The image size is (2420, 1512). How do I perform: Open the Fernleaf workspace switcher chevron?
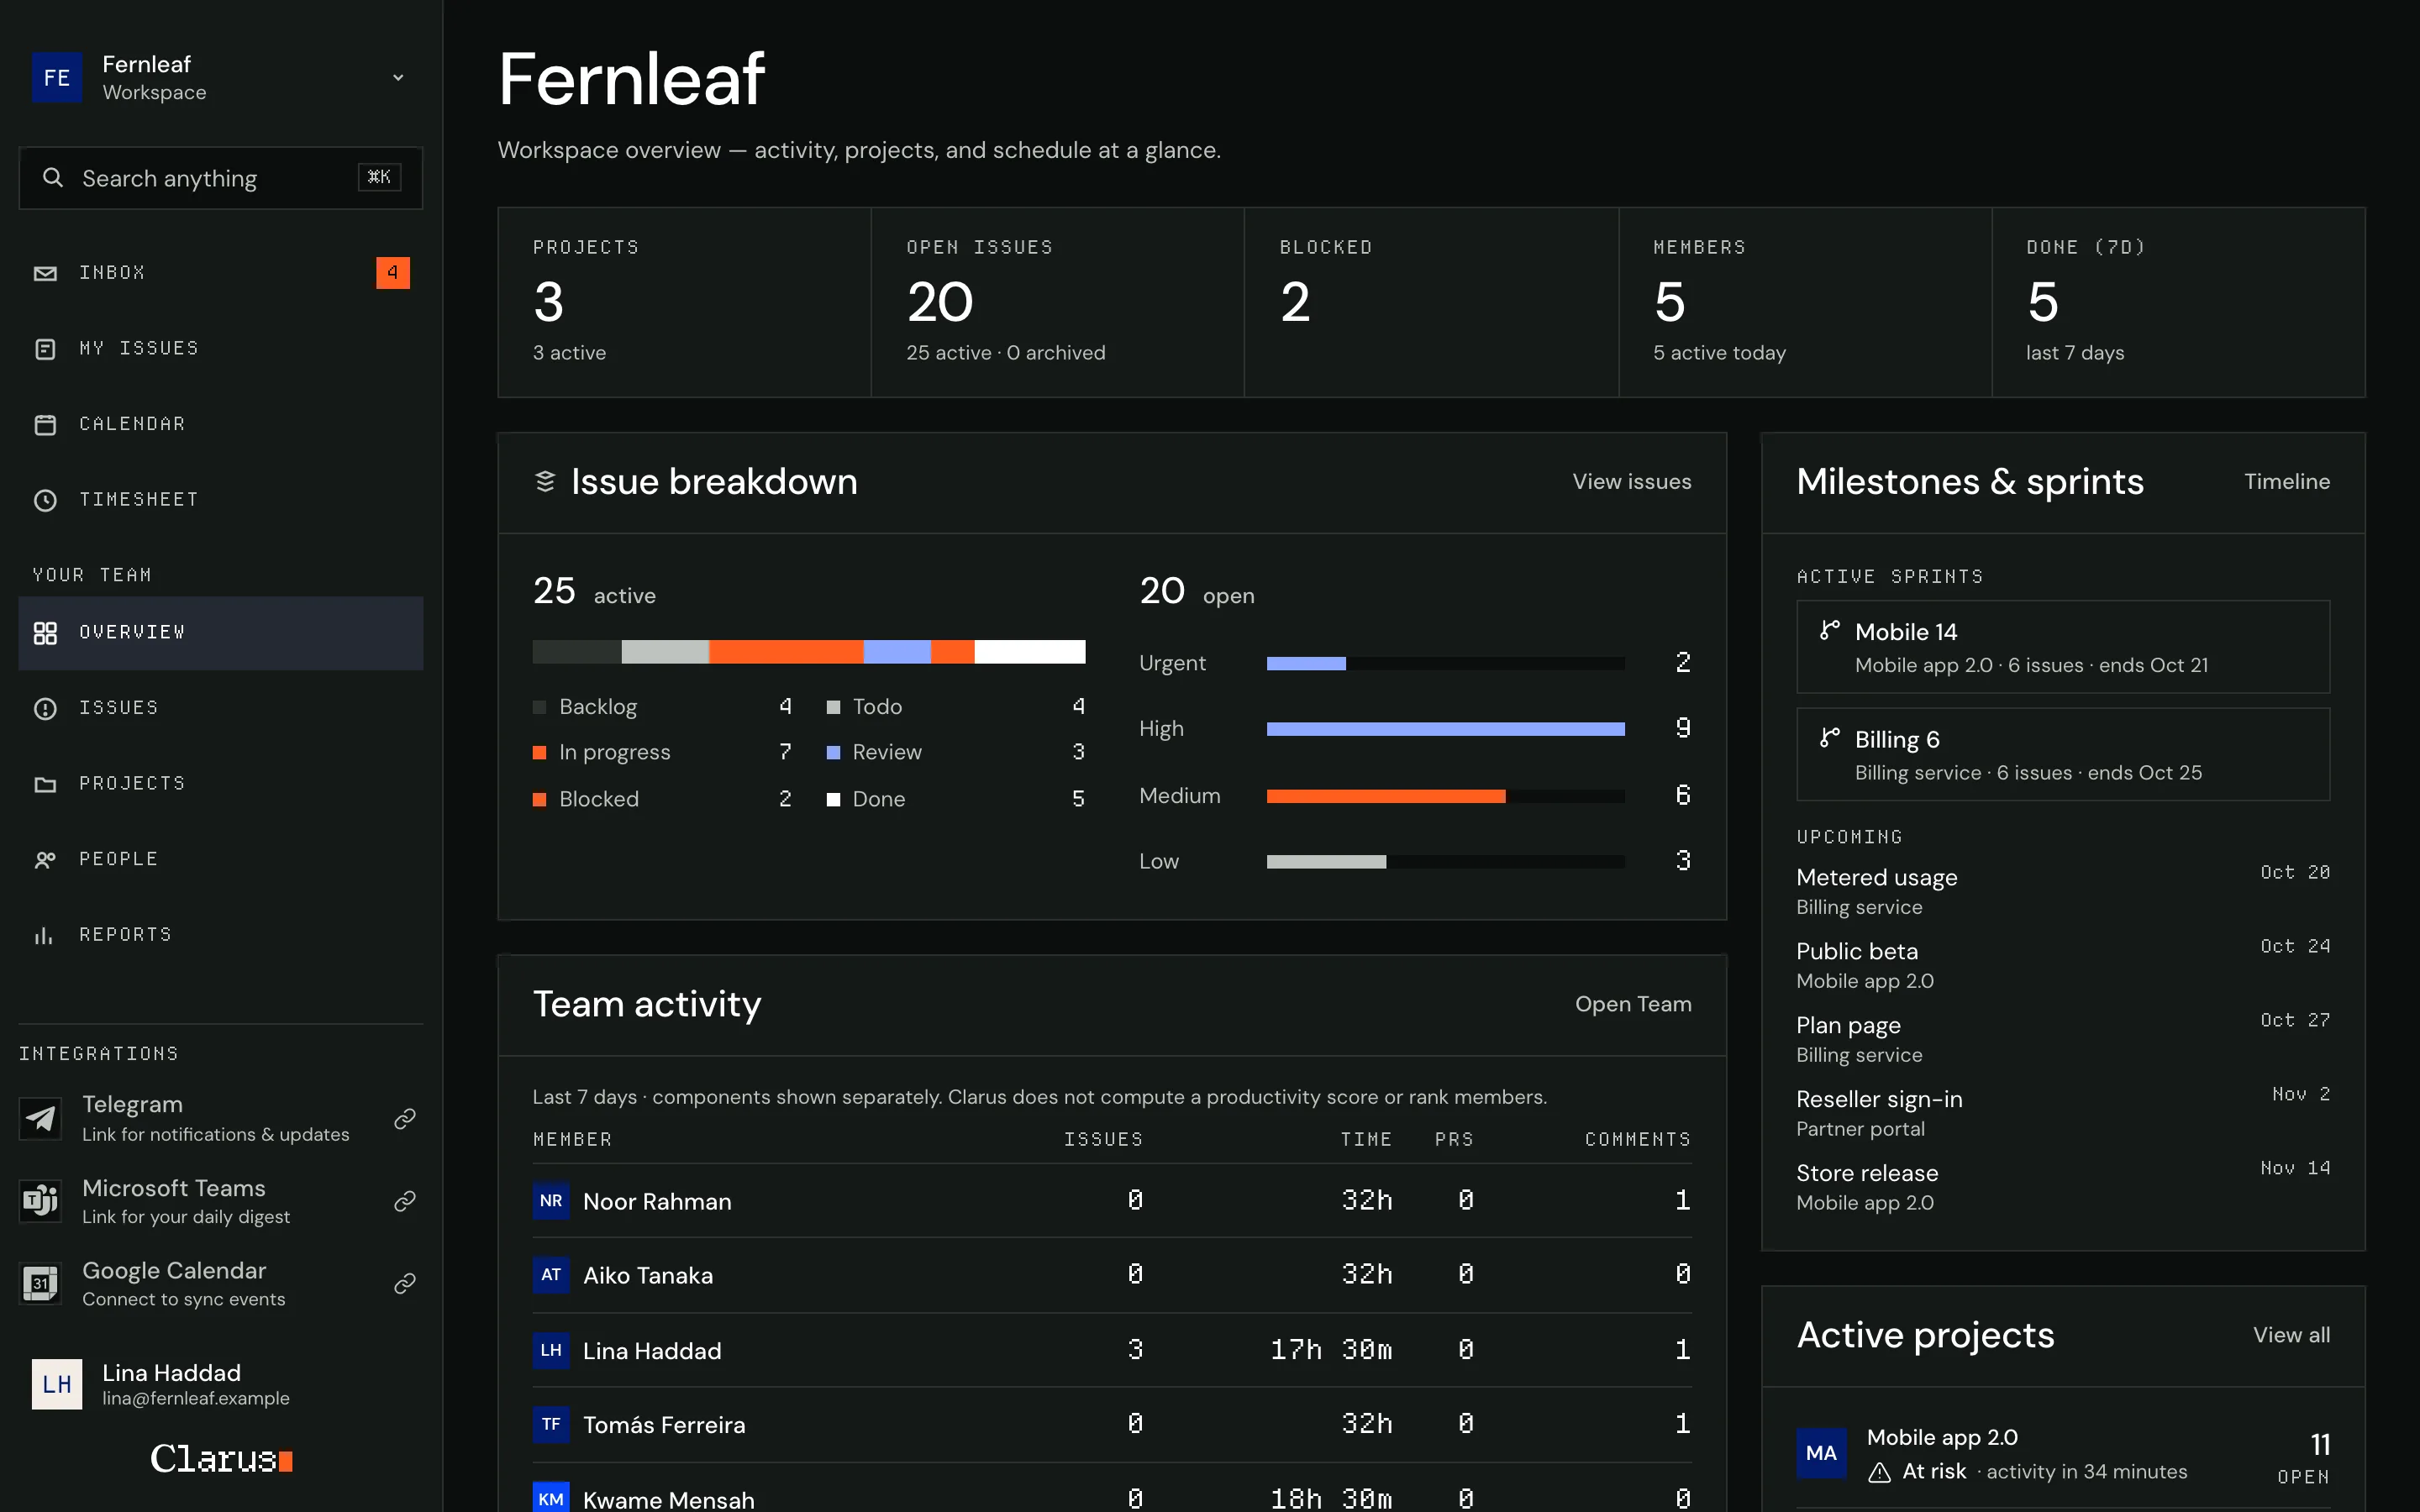click(398, 78)
